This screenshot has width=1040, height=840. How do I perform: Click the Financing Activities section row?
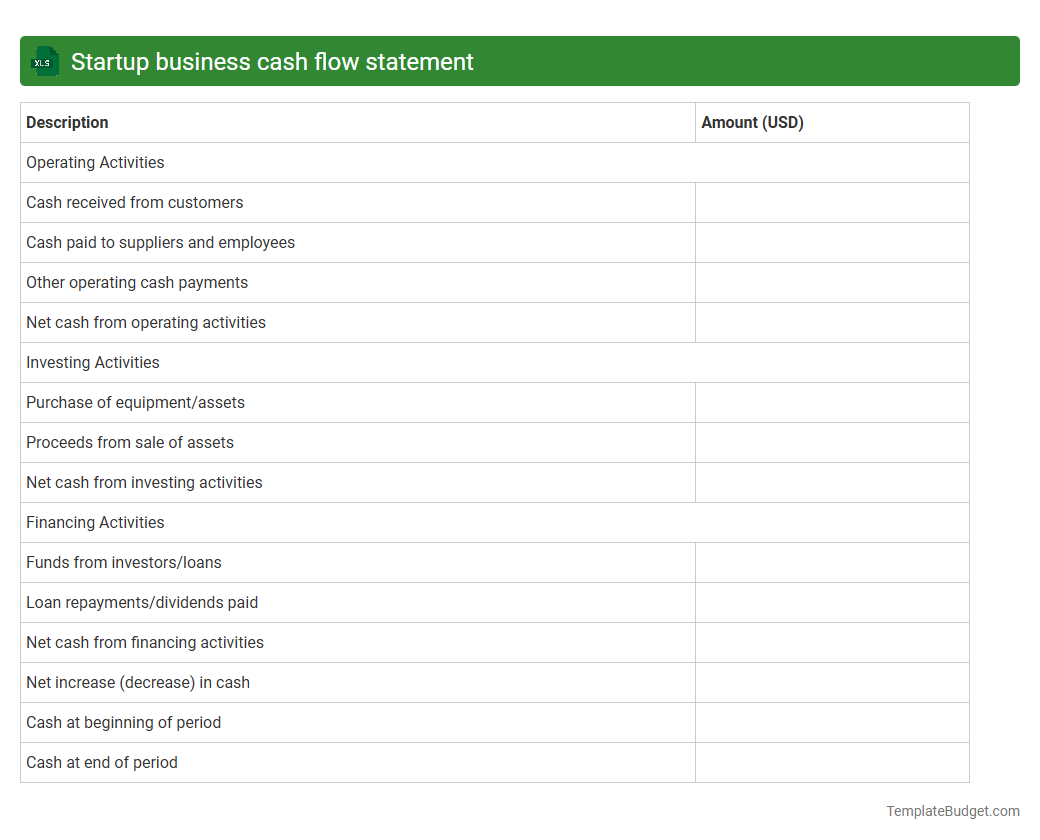95,522
